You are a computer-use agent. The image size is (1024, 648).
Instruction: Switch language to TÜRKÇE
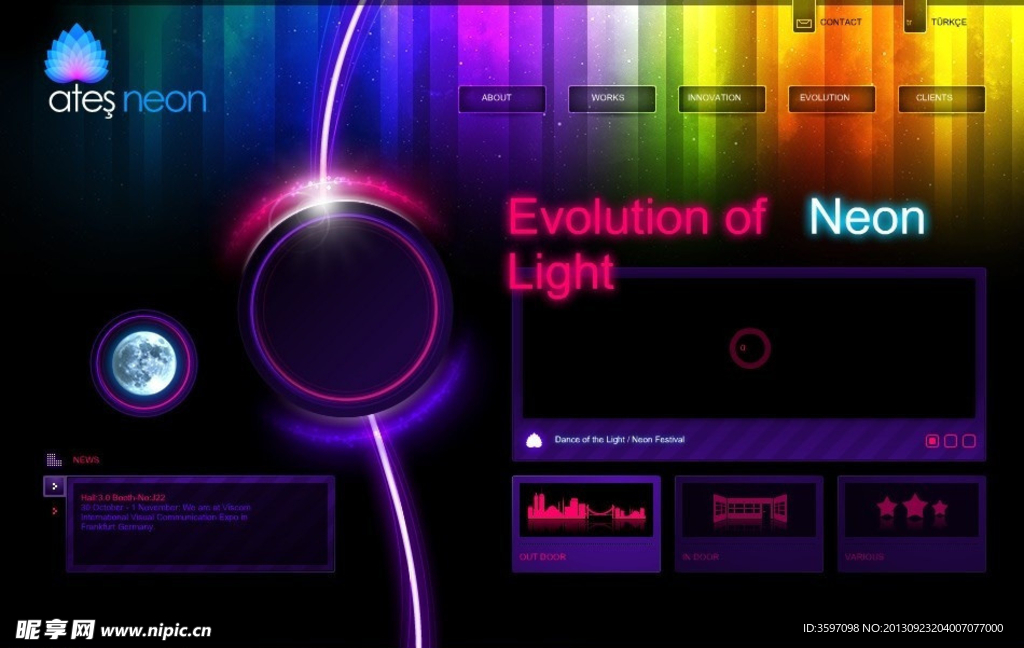click(x=948, y=22)
